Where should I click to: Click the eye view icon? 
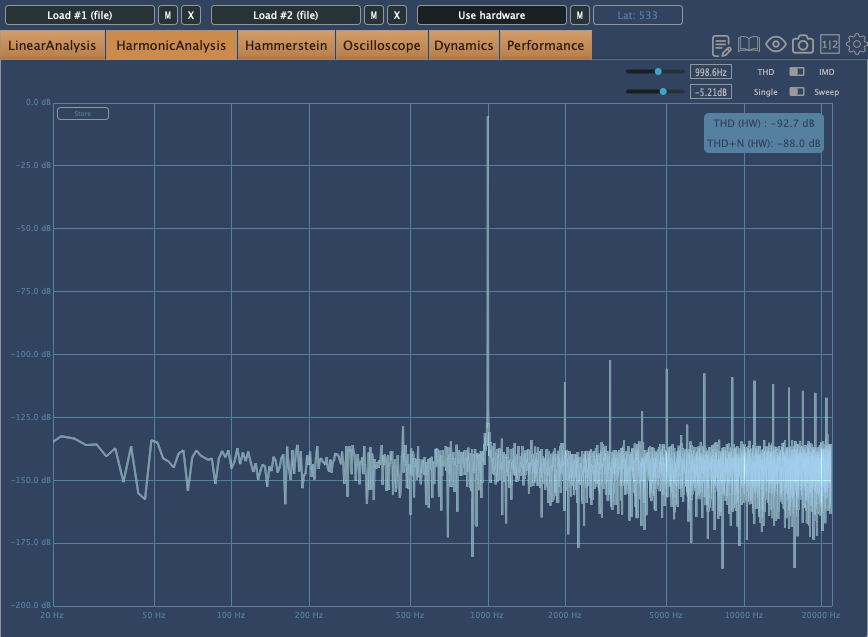[775, 44]
